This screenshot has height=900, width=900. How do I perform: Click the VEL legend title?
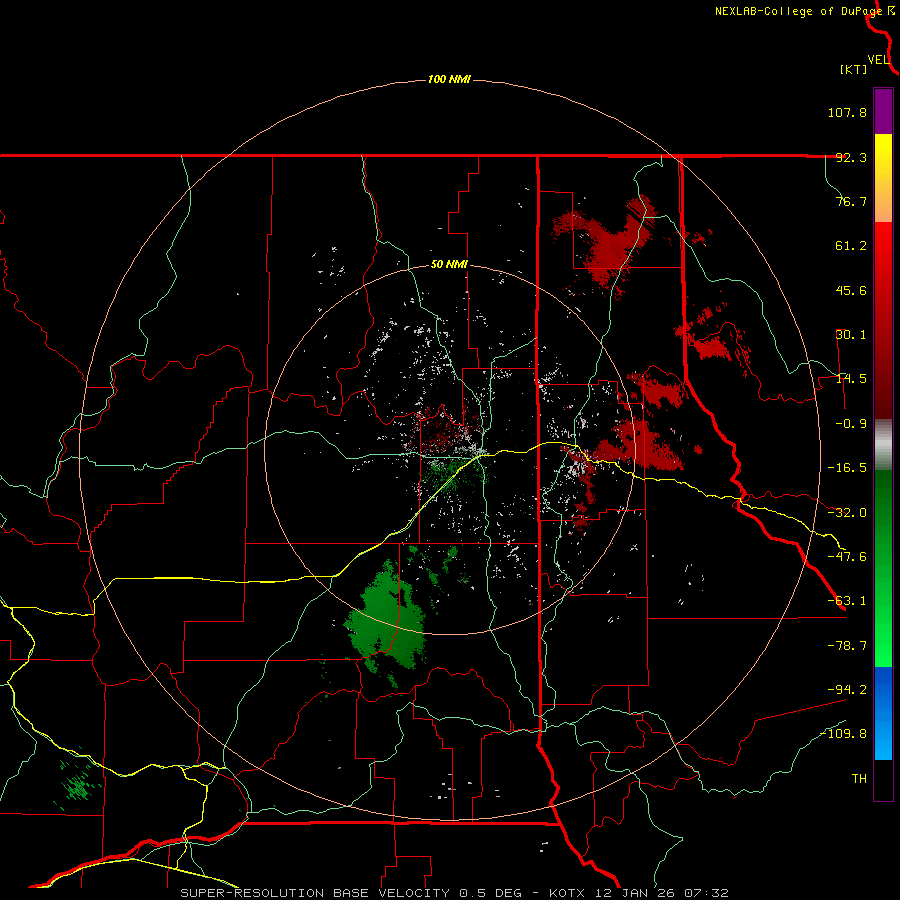[878, 59]
